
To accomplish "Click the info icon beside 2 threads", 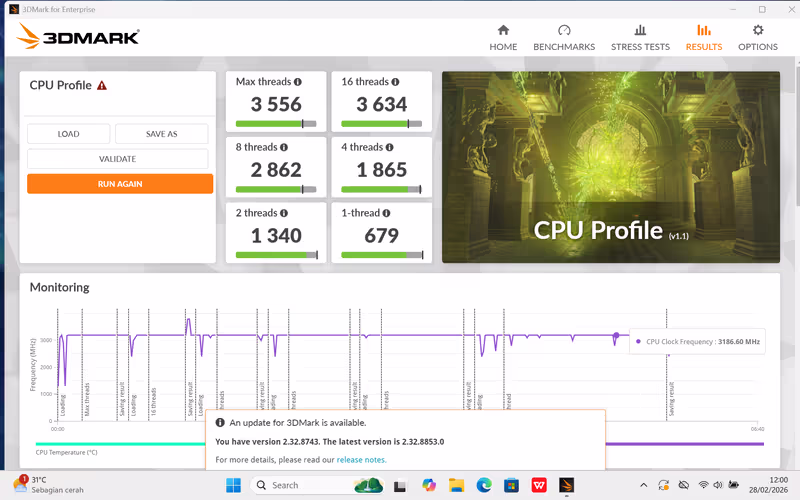I will (x=286, y=213).
